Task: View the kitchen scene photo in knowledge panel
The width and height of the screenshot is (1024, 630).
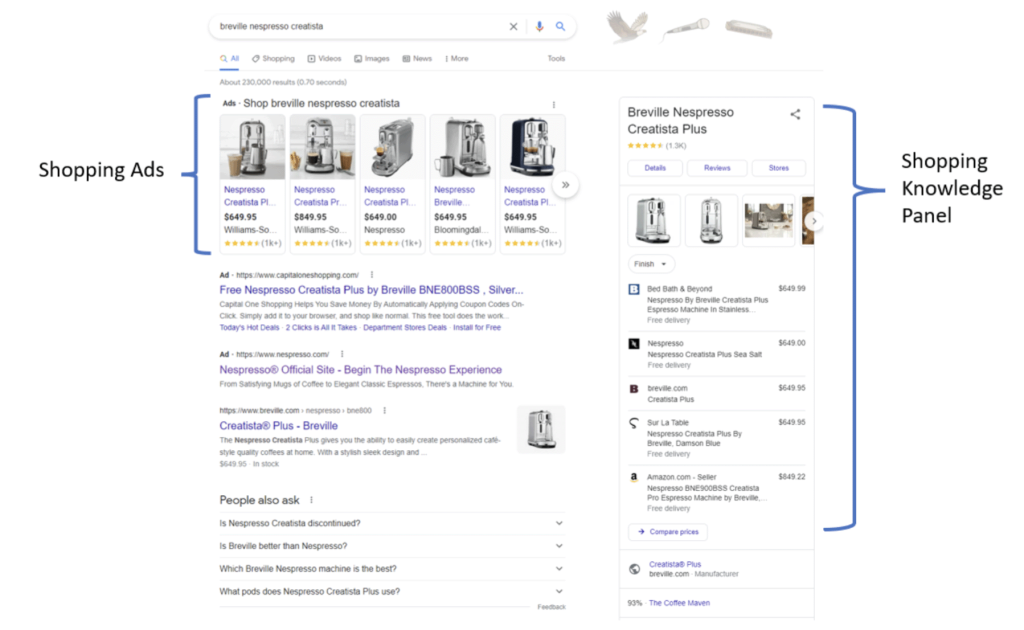Action: point(769,220)
